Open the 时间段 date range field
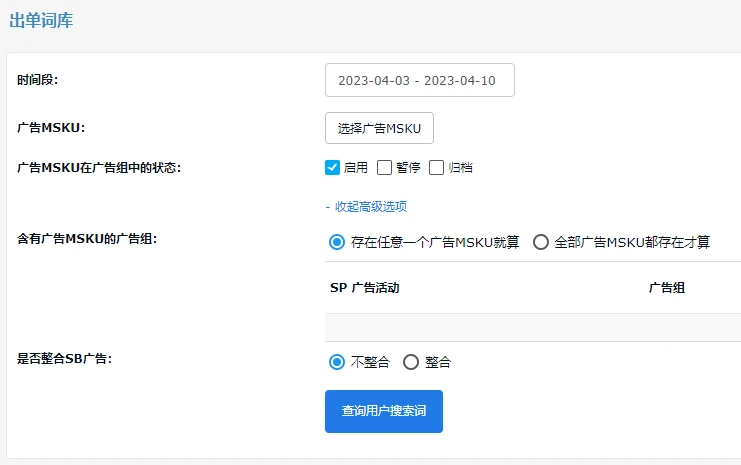This screenshot has width=741, height=465. click(419, 80)
